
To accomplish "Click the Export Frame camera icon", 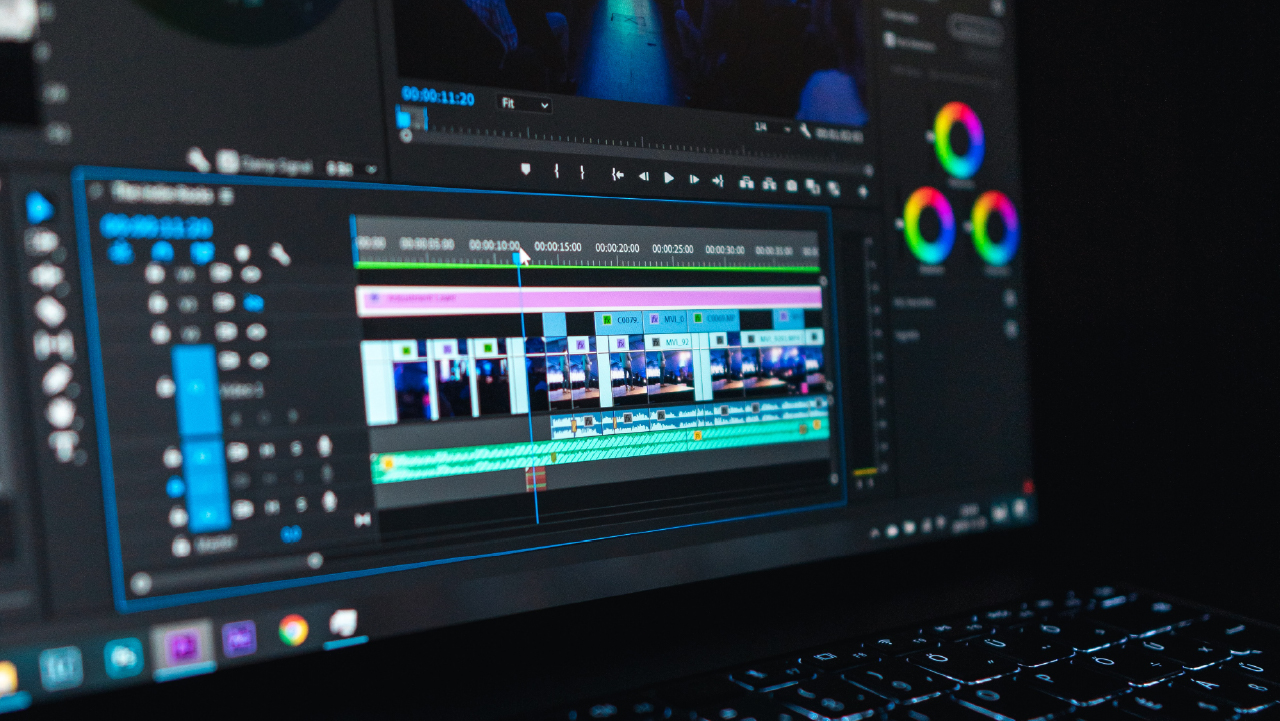I will tap(791, 185).
